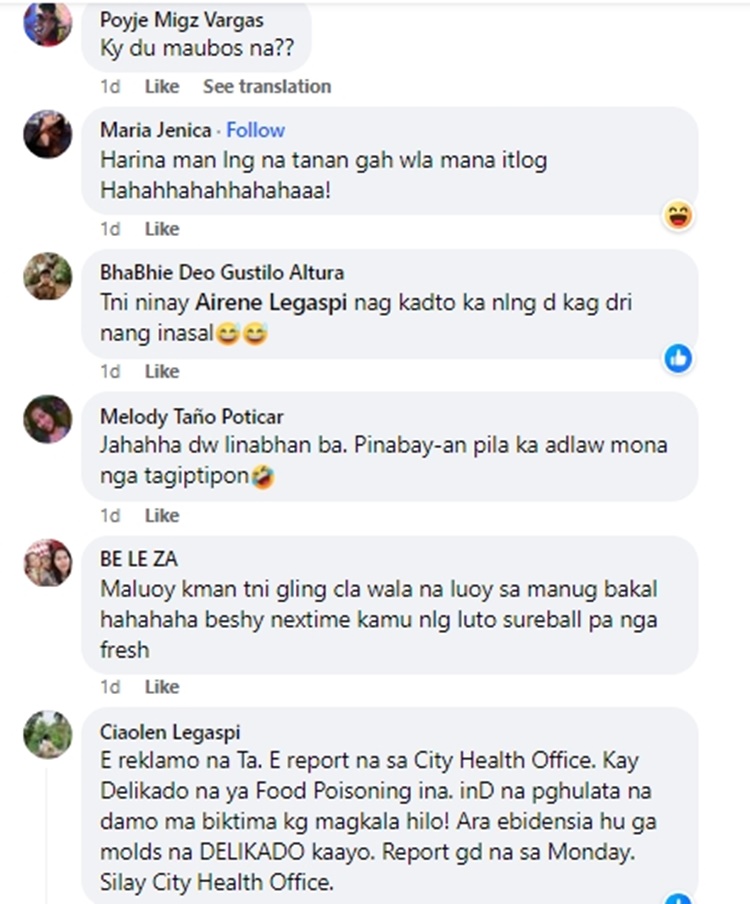Click Ciaolen Legaspi's avatar
The width and height of the screenshot is (750, 904).
pos(47,734)
